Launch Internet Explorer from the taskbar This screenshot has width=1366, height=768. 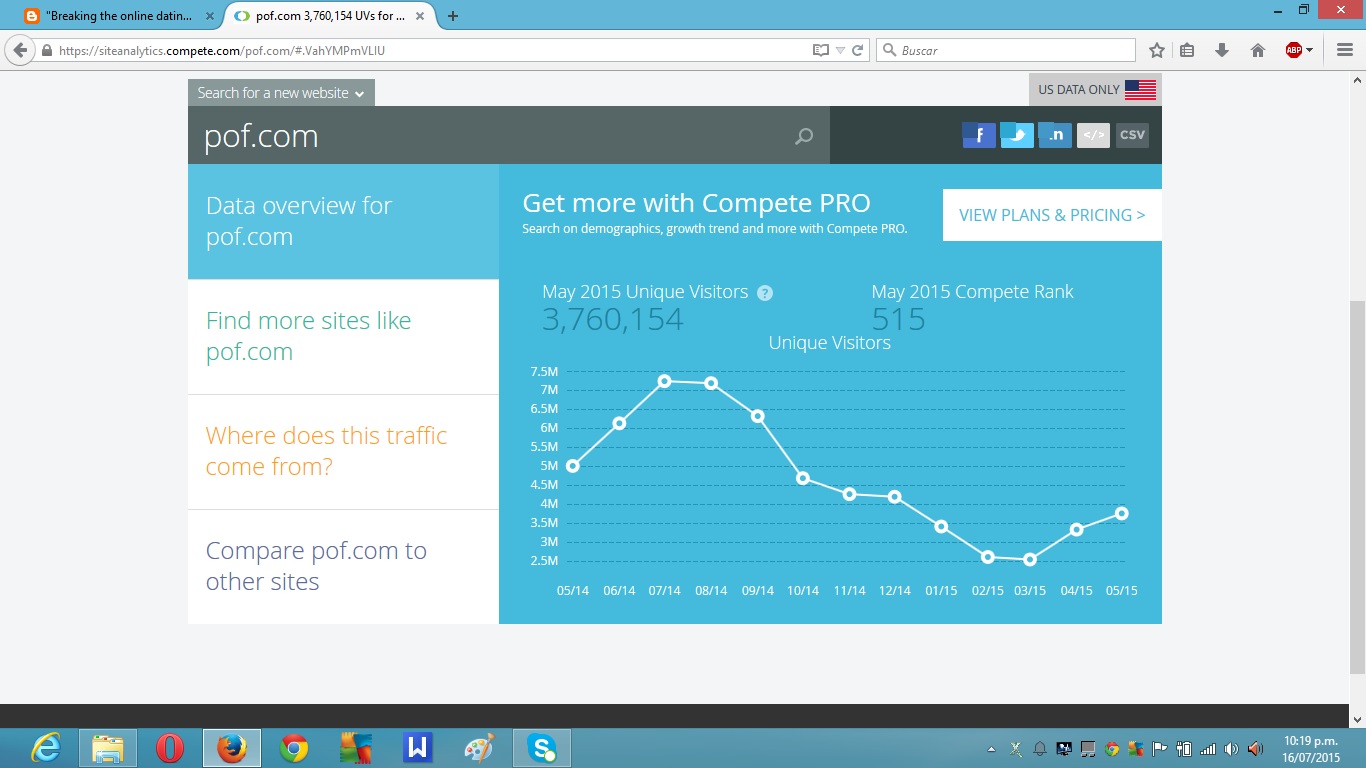(46, 748)
